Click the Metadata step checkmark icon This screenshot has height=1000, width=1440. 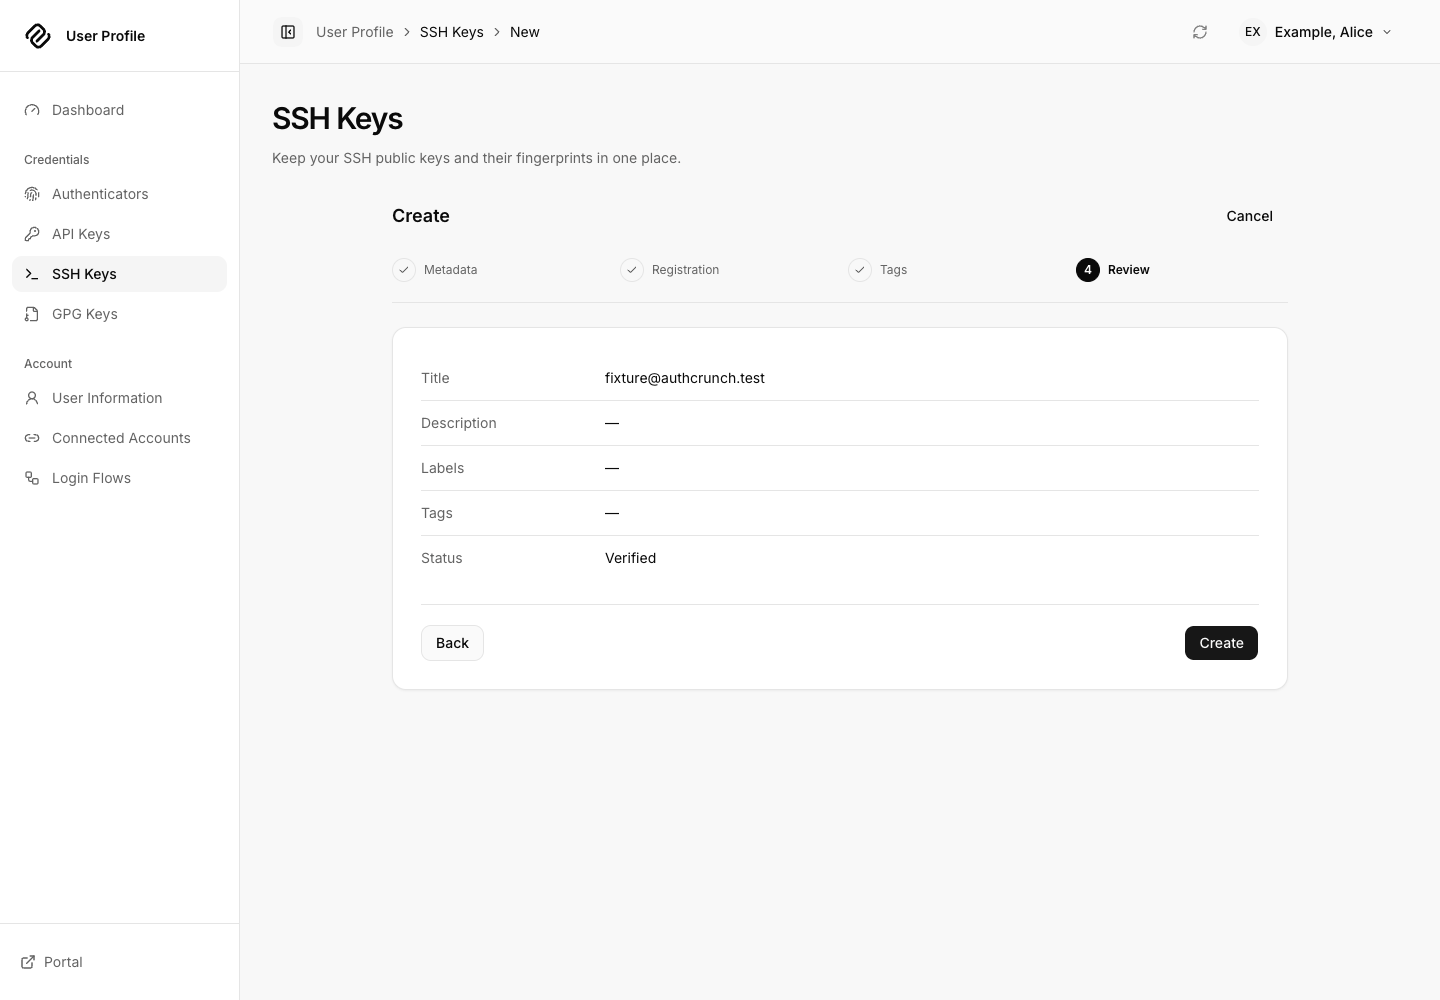[x=404, y=270]
